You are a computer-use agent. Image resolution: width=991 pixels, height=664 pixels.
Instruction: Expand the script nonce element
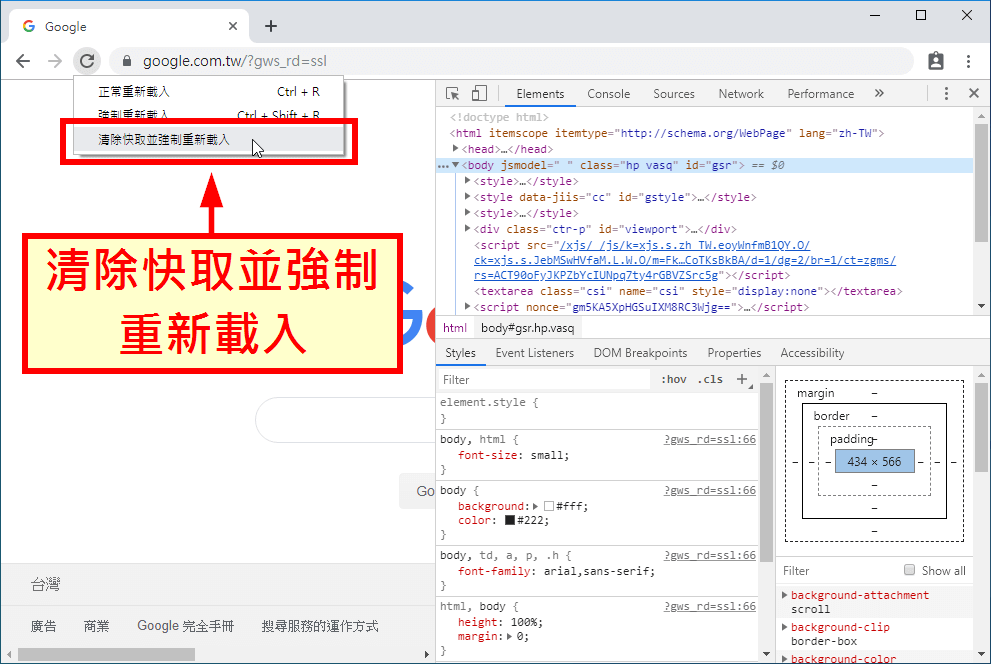(467, 306)
